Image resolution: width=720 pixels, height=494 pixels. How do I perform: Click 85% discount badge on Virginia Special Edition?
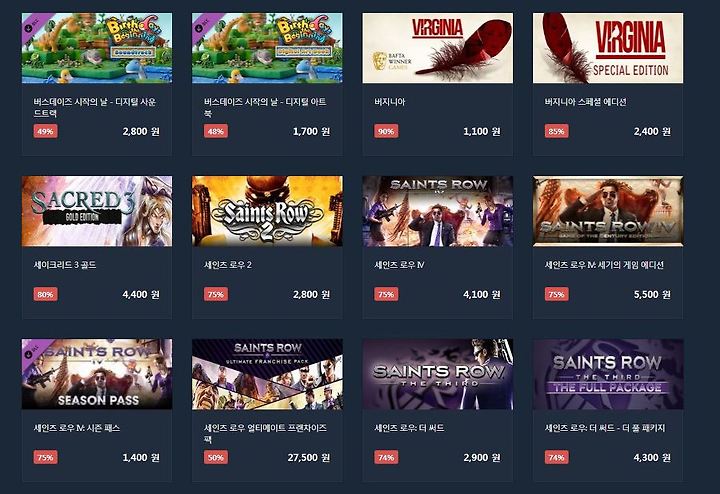coord(557,131)
